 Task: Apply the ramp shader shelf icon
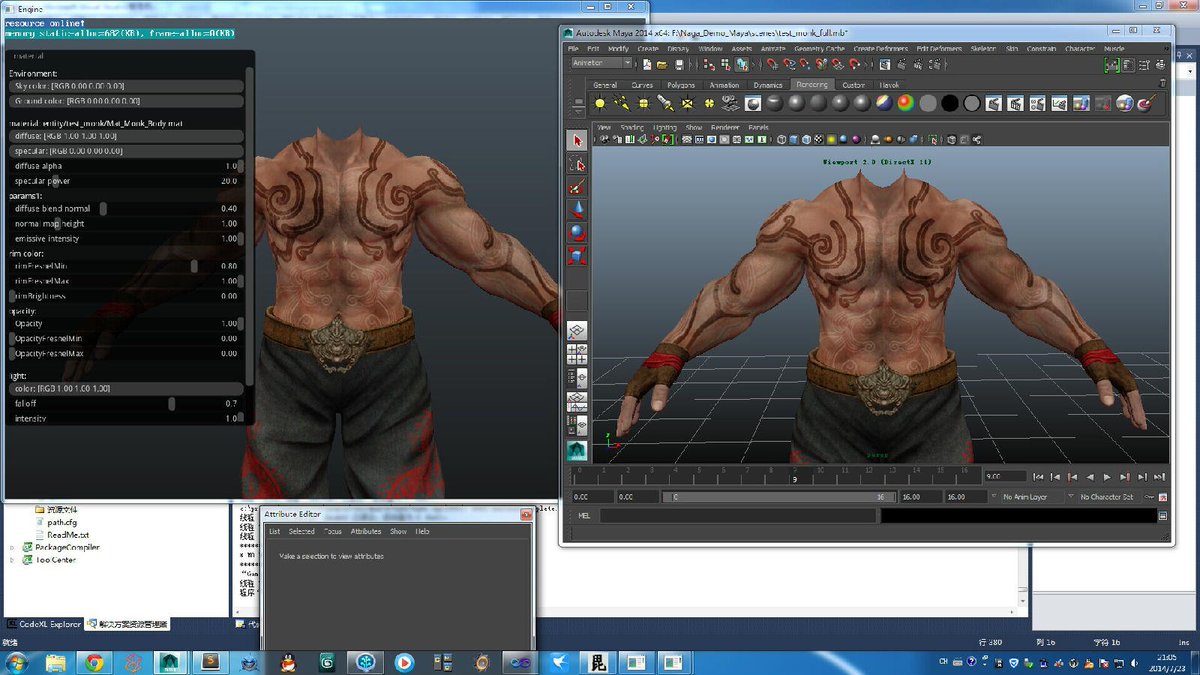tap(904, 103)
